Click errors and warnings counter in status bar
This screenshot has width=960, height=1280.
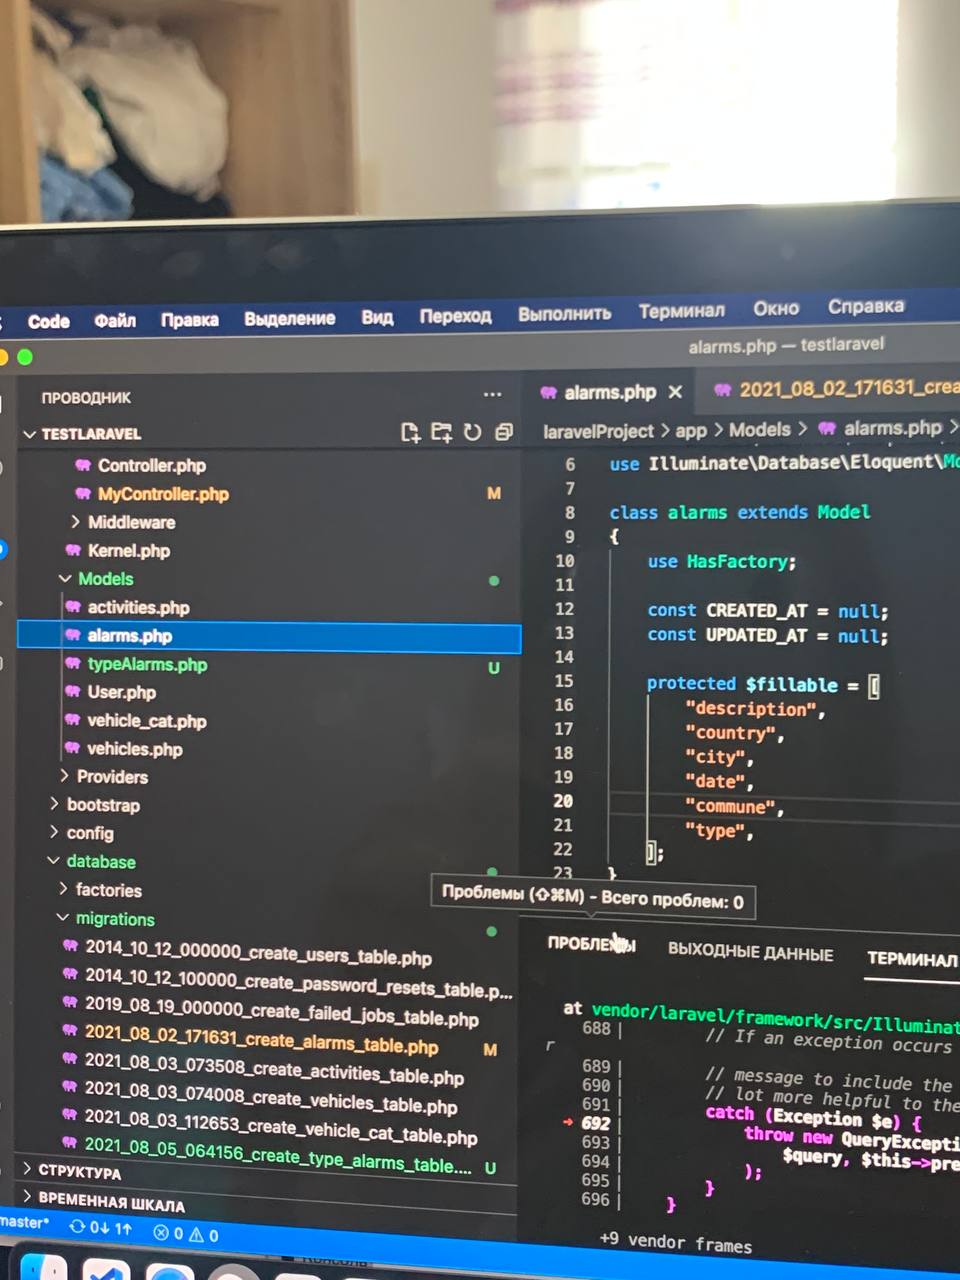click(186, 1234)
